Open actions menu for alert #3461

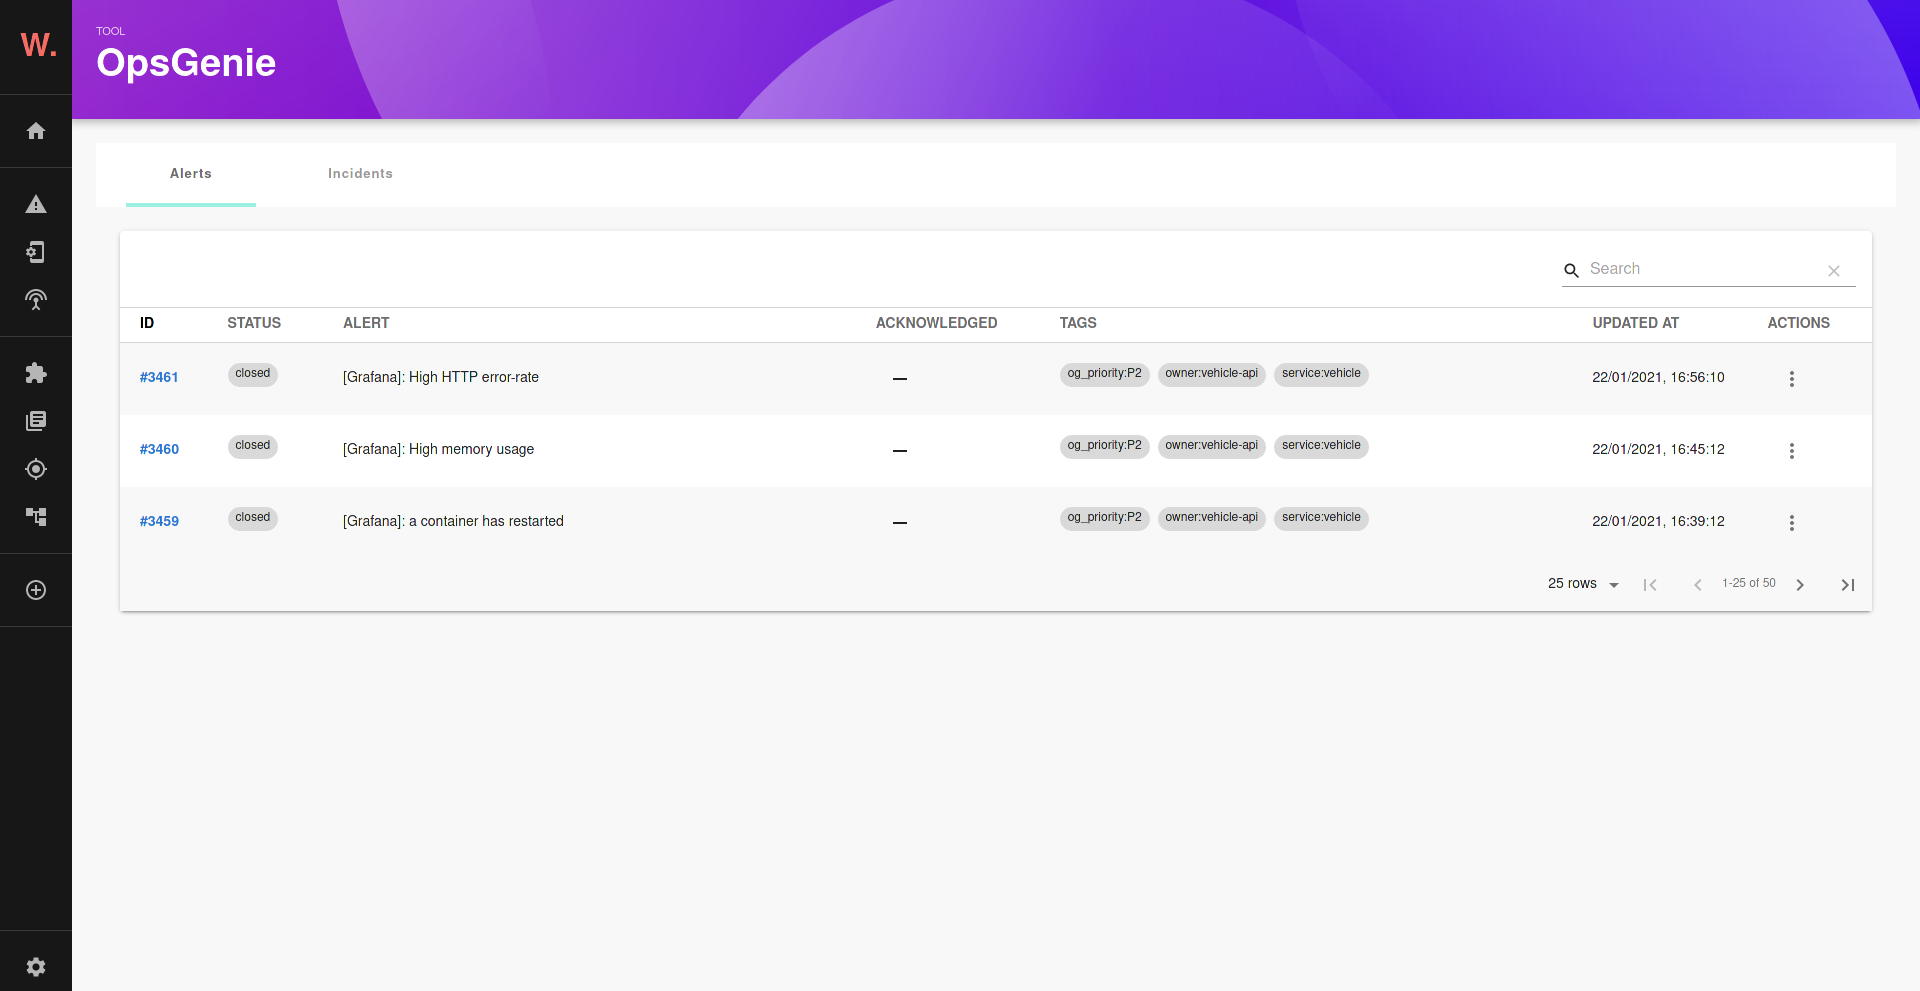coord(1792,379)
